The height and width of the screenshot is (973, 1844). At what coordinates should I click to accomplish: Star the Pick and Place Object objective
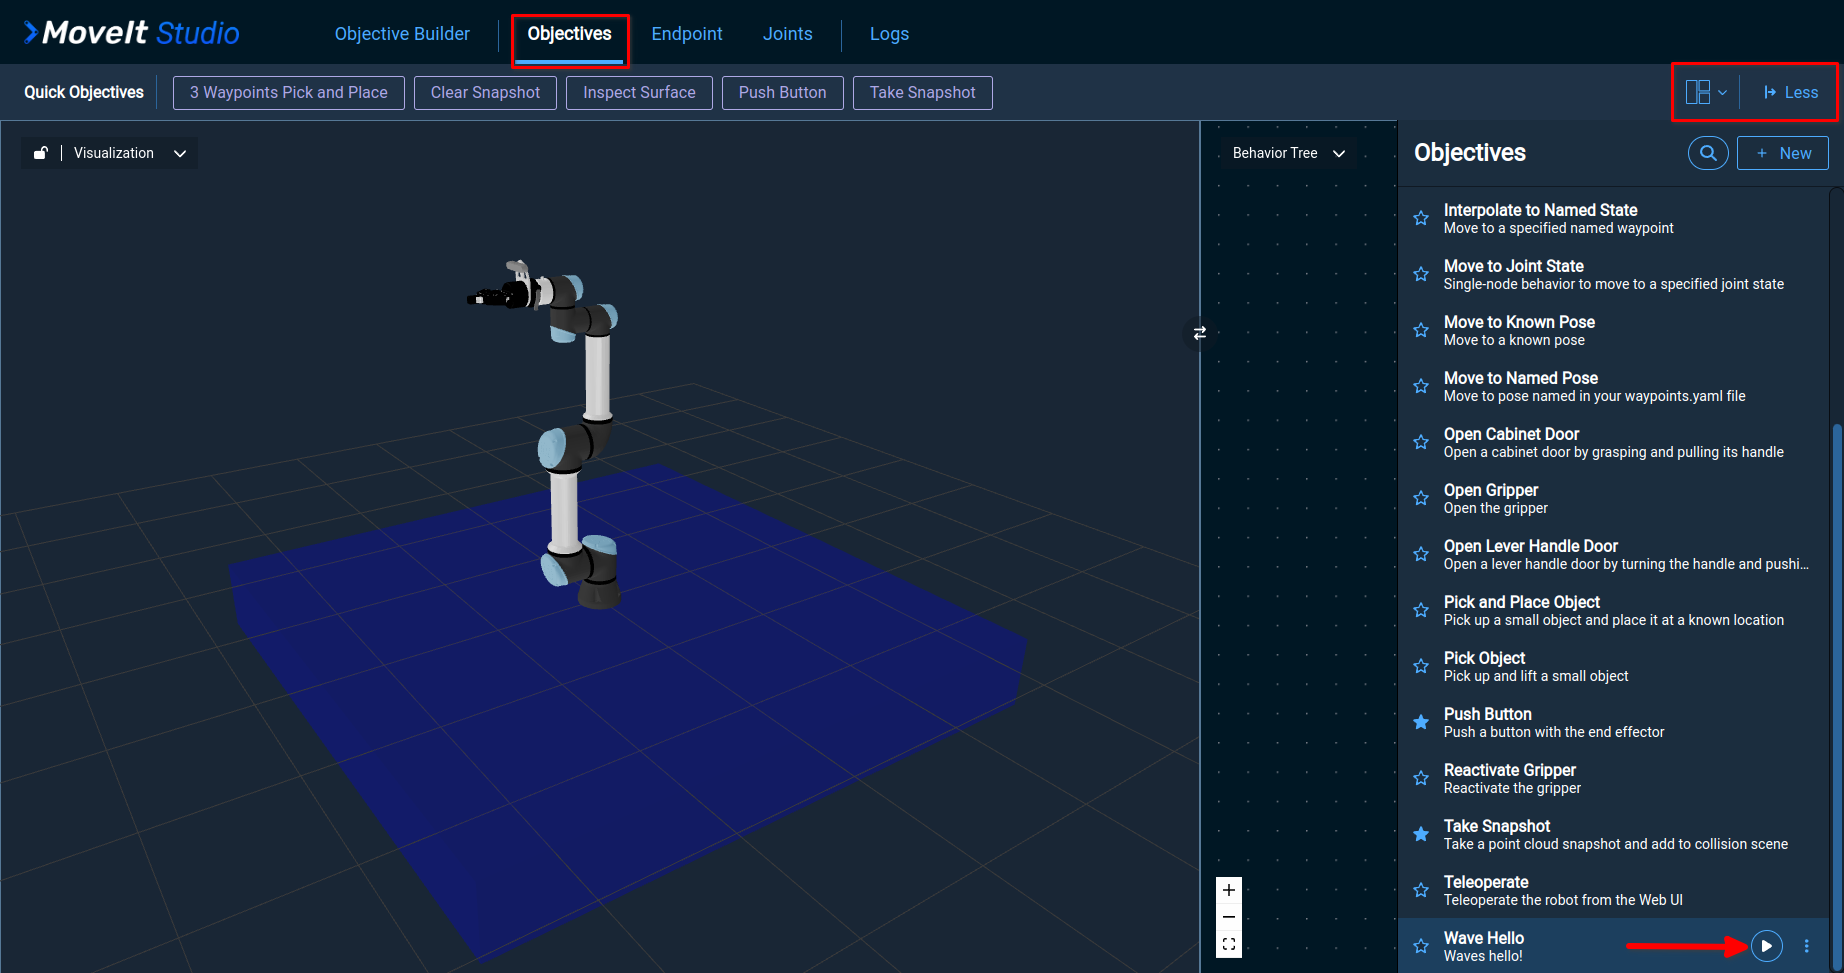click(x=1421, y=610)
